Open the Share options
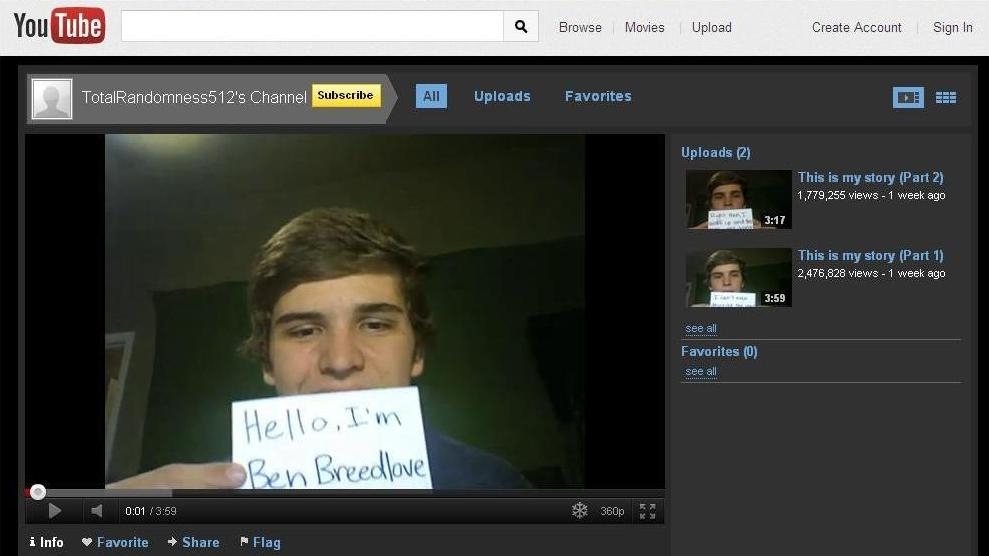 [193, 542]
